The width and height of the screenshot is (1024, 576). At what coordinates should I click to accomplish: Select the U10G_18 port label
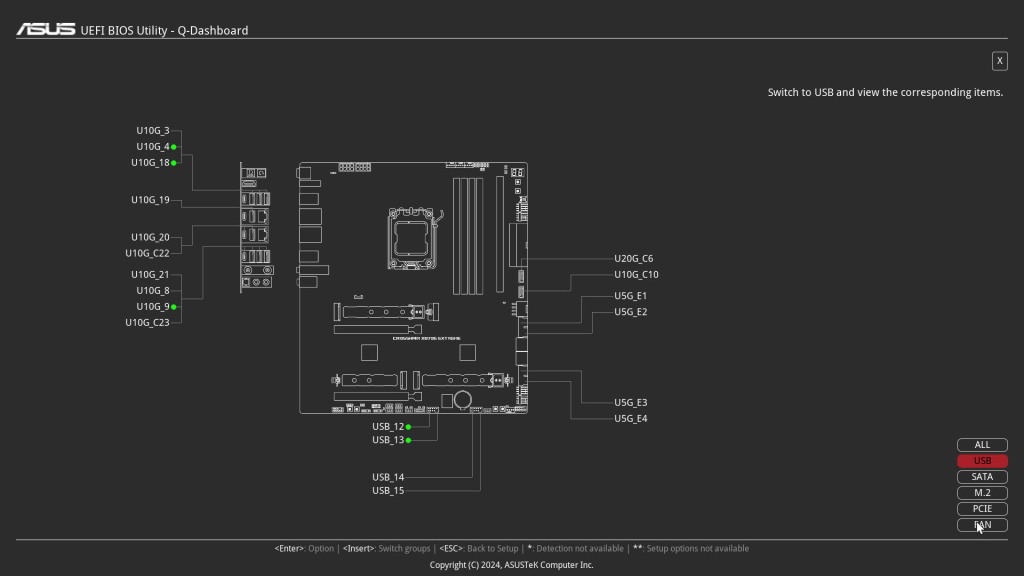(x=150, y=163)
